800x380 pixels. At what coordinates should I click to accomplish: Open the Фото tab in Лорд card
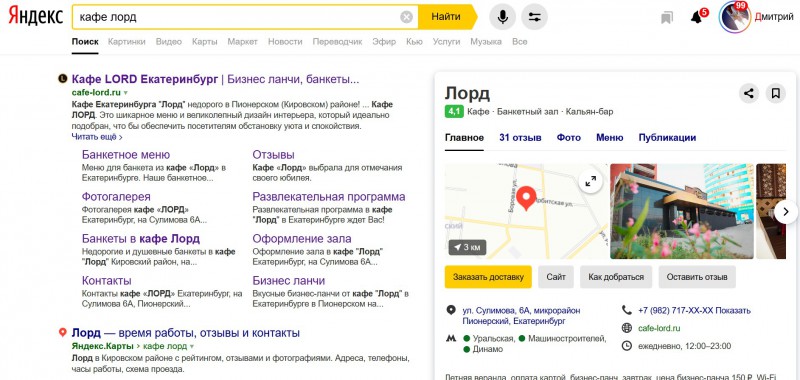click(569, 138)
